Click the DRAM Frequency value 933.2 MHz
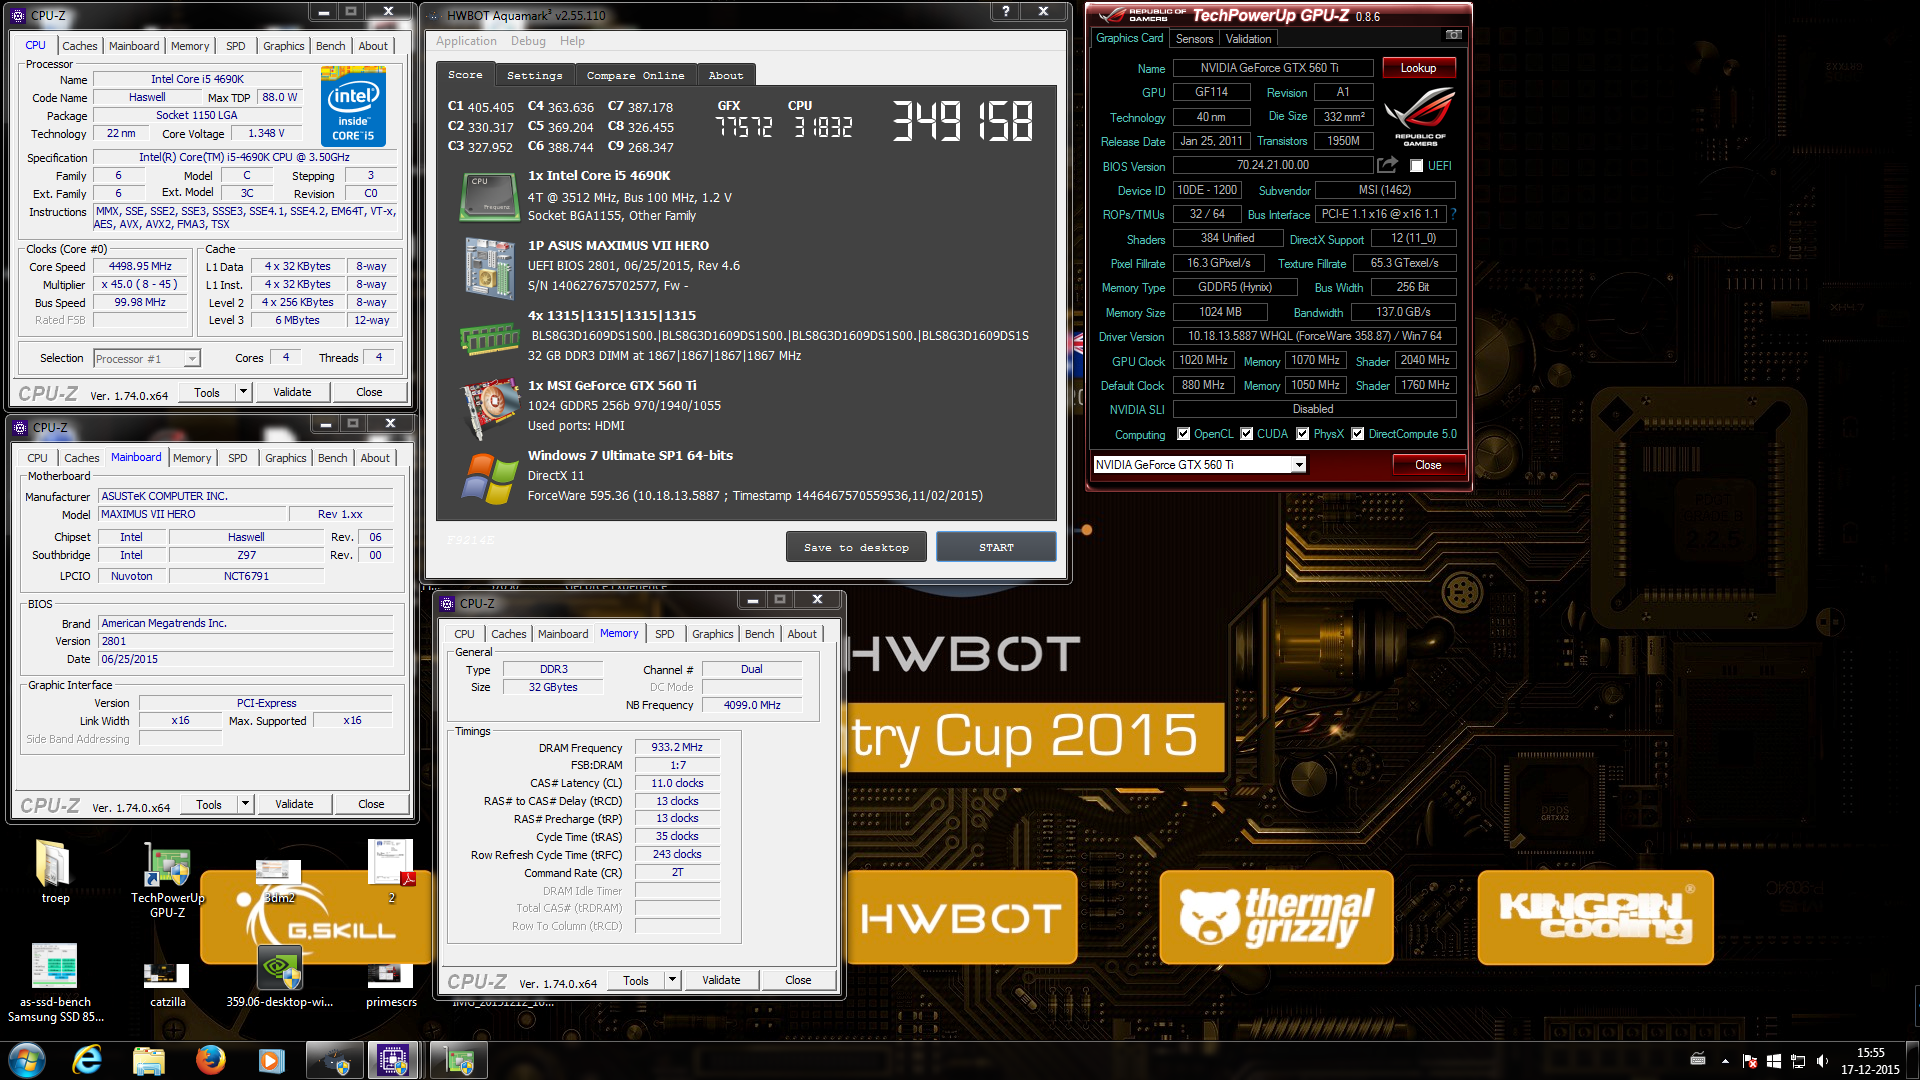 (x=677, y=747)
